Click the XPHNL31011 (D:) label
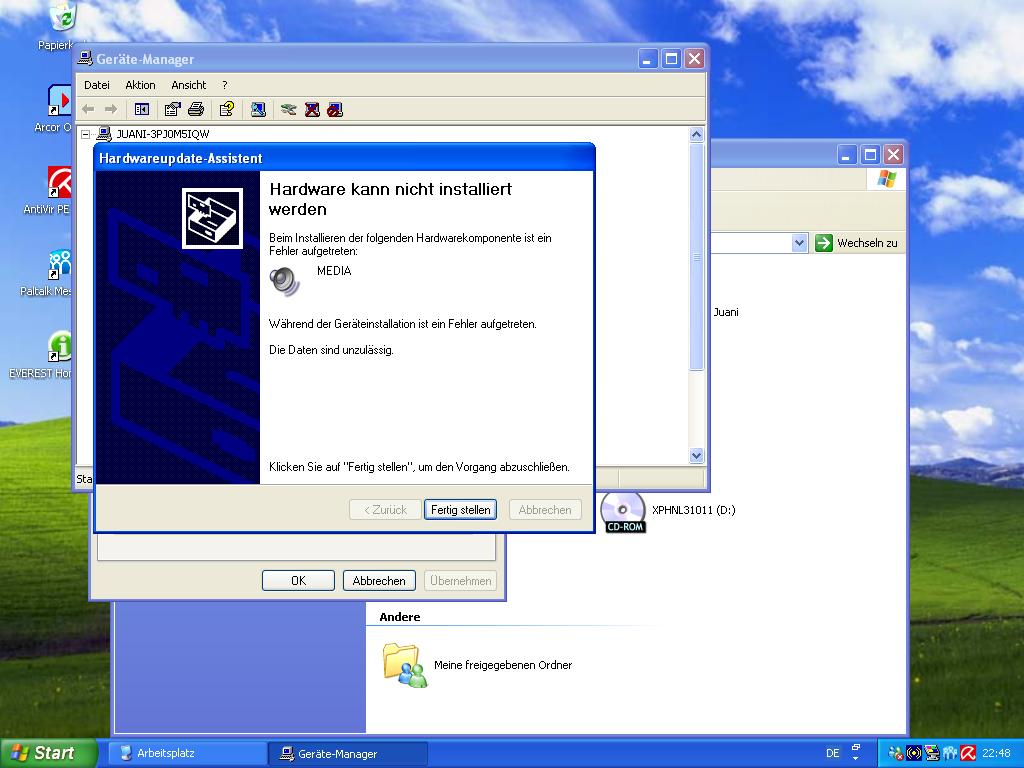The image size is (1024, 768). click(694, 510)
